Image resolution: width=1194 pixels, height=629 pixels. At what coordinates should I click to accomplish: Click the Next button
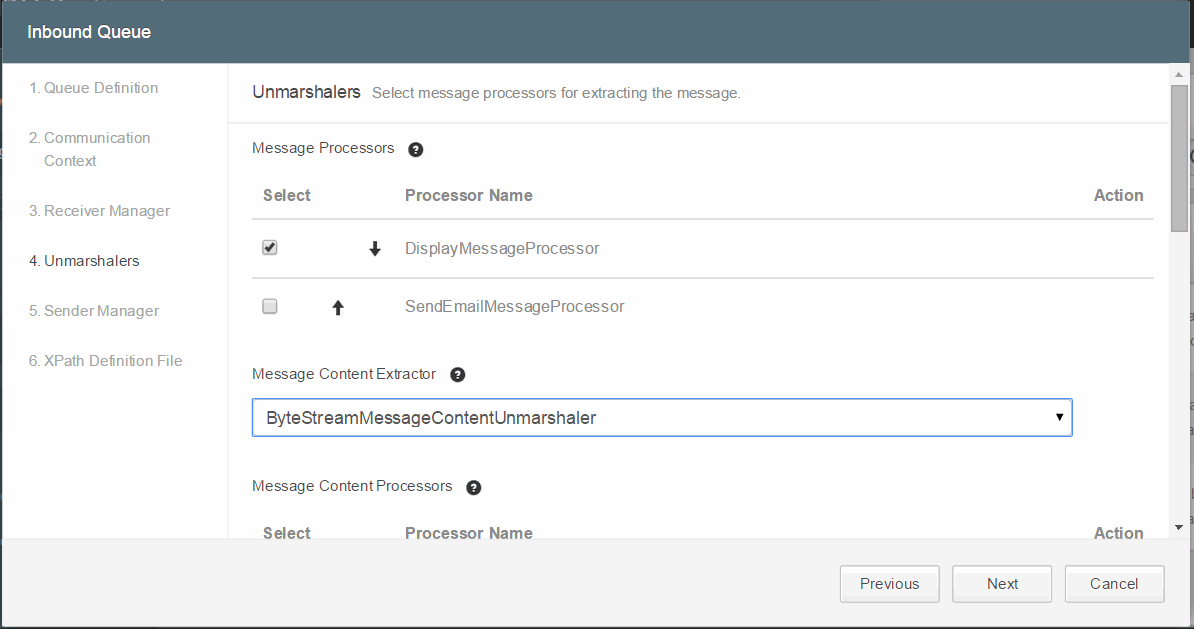[1002, 584]
